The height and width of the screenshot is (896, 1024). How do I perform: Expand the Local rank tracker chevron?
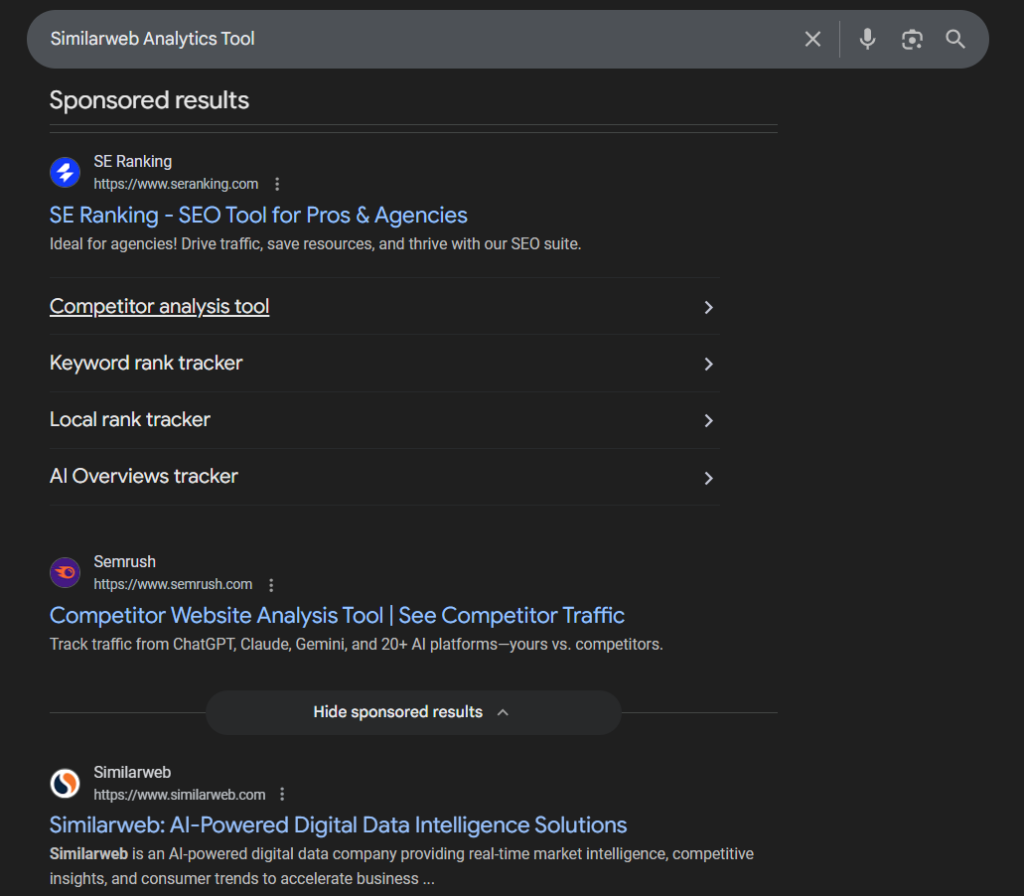[708, 420]
